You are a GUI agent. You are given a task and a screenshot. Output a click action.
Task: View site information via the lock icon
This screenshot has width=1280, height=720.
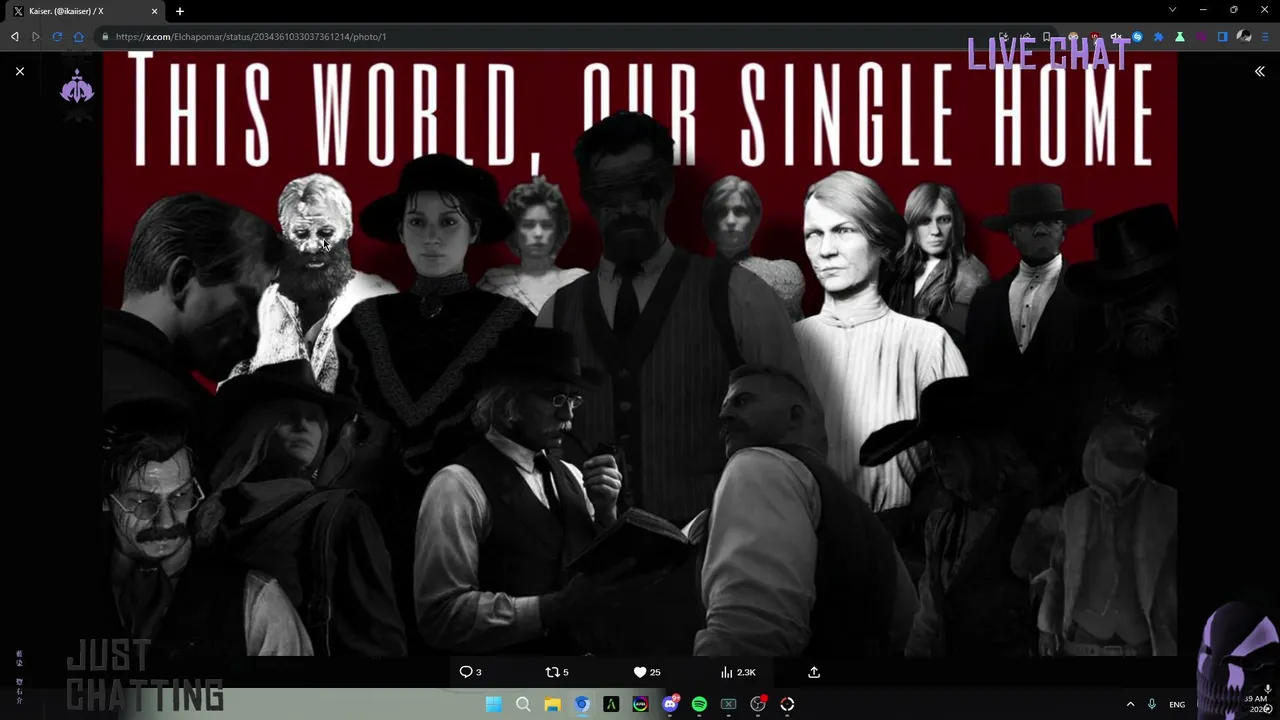(x=104, y=37)
